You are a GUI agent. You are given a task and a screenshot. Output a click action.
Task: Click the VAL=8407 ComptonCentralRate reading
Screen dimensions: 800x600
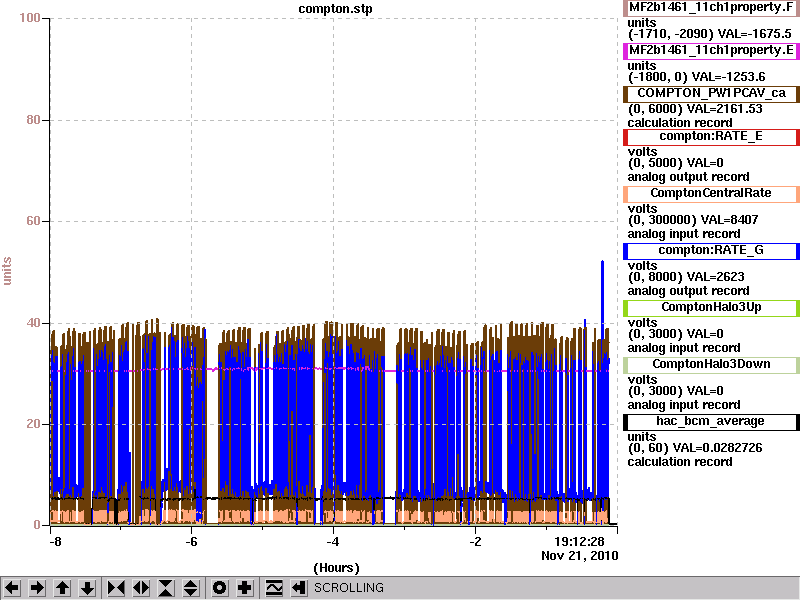pyautogui.click(x=730, y=220)
